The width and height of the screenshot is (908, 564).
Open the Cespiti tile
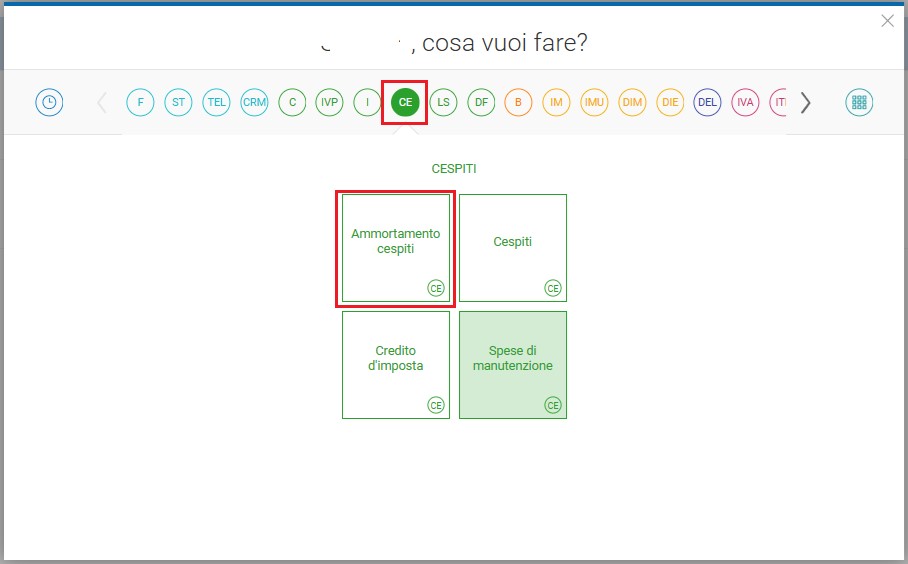click(x=513, y=248)
